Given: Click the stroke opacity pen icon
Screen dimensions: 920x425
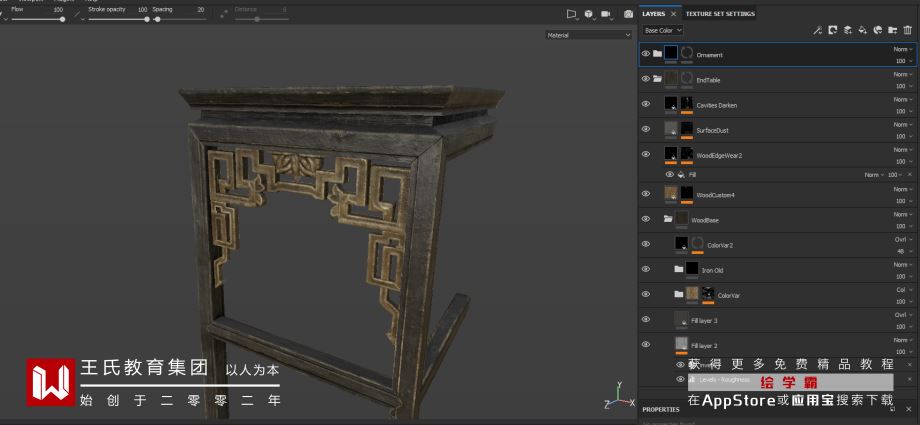Looking at the screenshot, I should (x=78, y=14).
